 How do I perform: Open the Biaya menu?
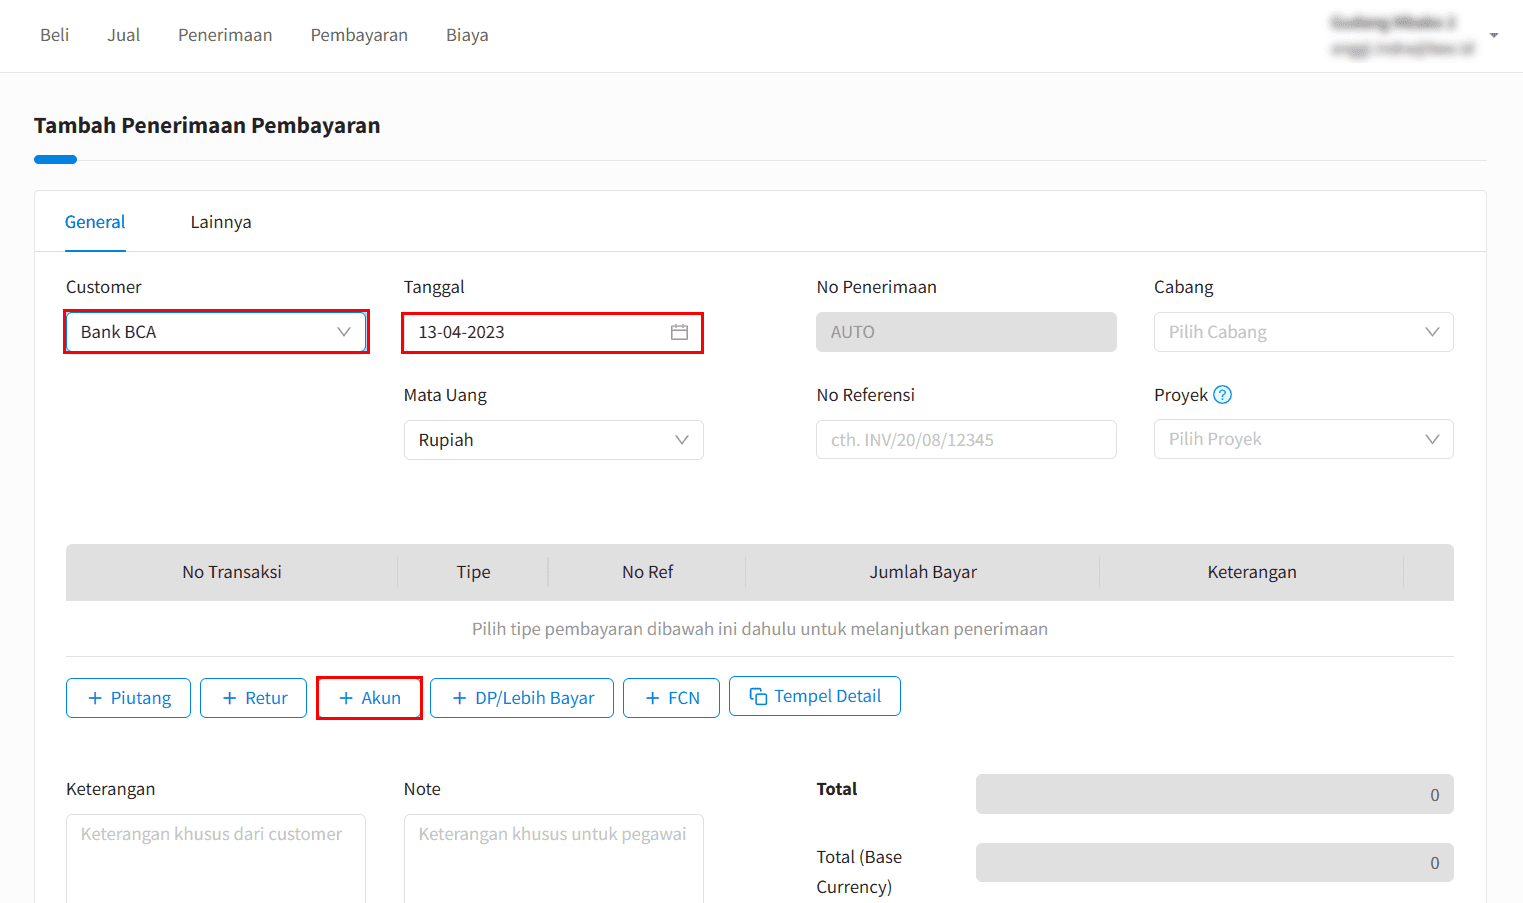click(x=467, y=35)
